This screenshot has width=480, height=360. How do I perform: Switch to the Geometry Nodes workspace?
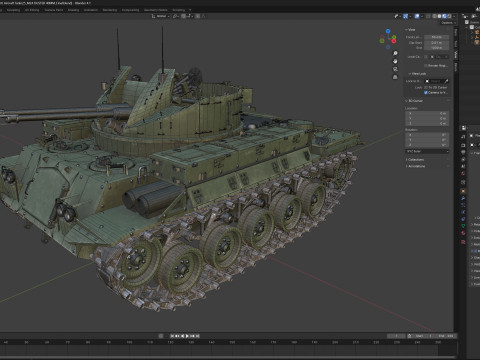tap(156, 10)
